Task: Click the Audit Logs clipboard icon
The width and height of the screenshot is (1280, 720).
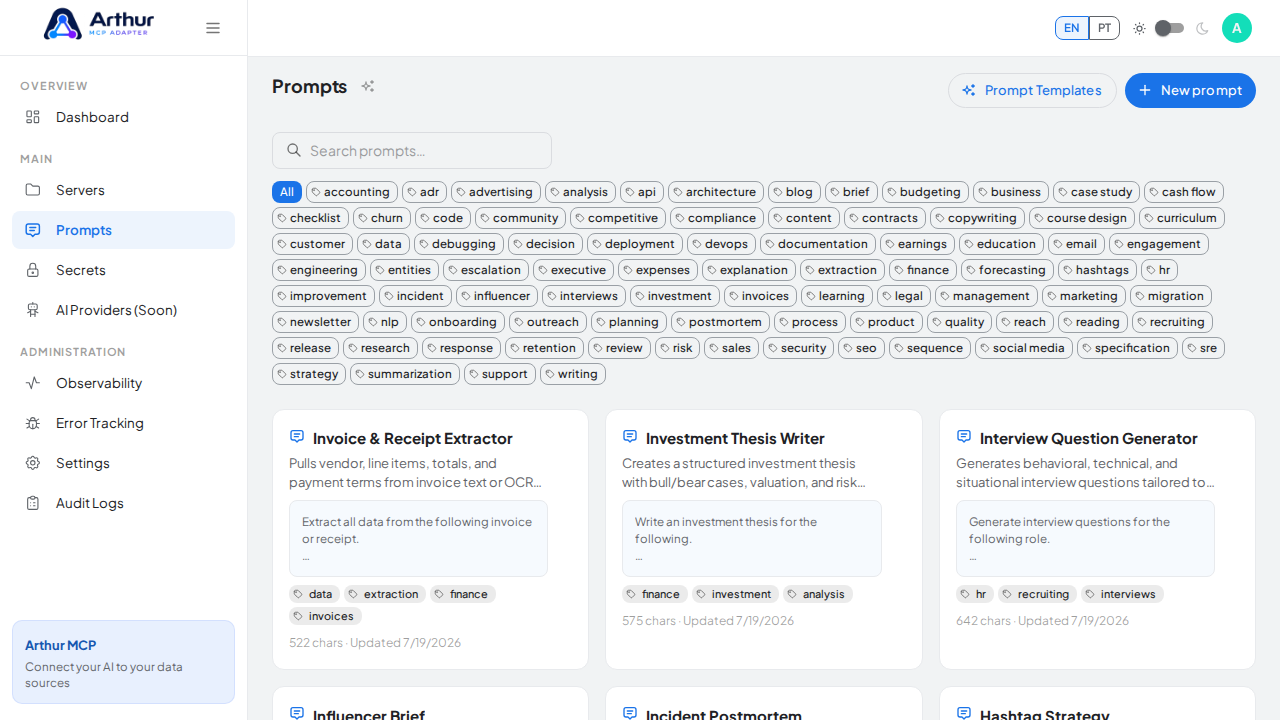Action: [x=33, y=503]
